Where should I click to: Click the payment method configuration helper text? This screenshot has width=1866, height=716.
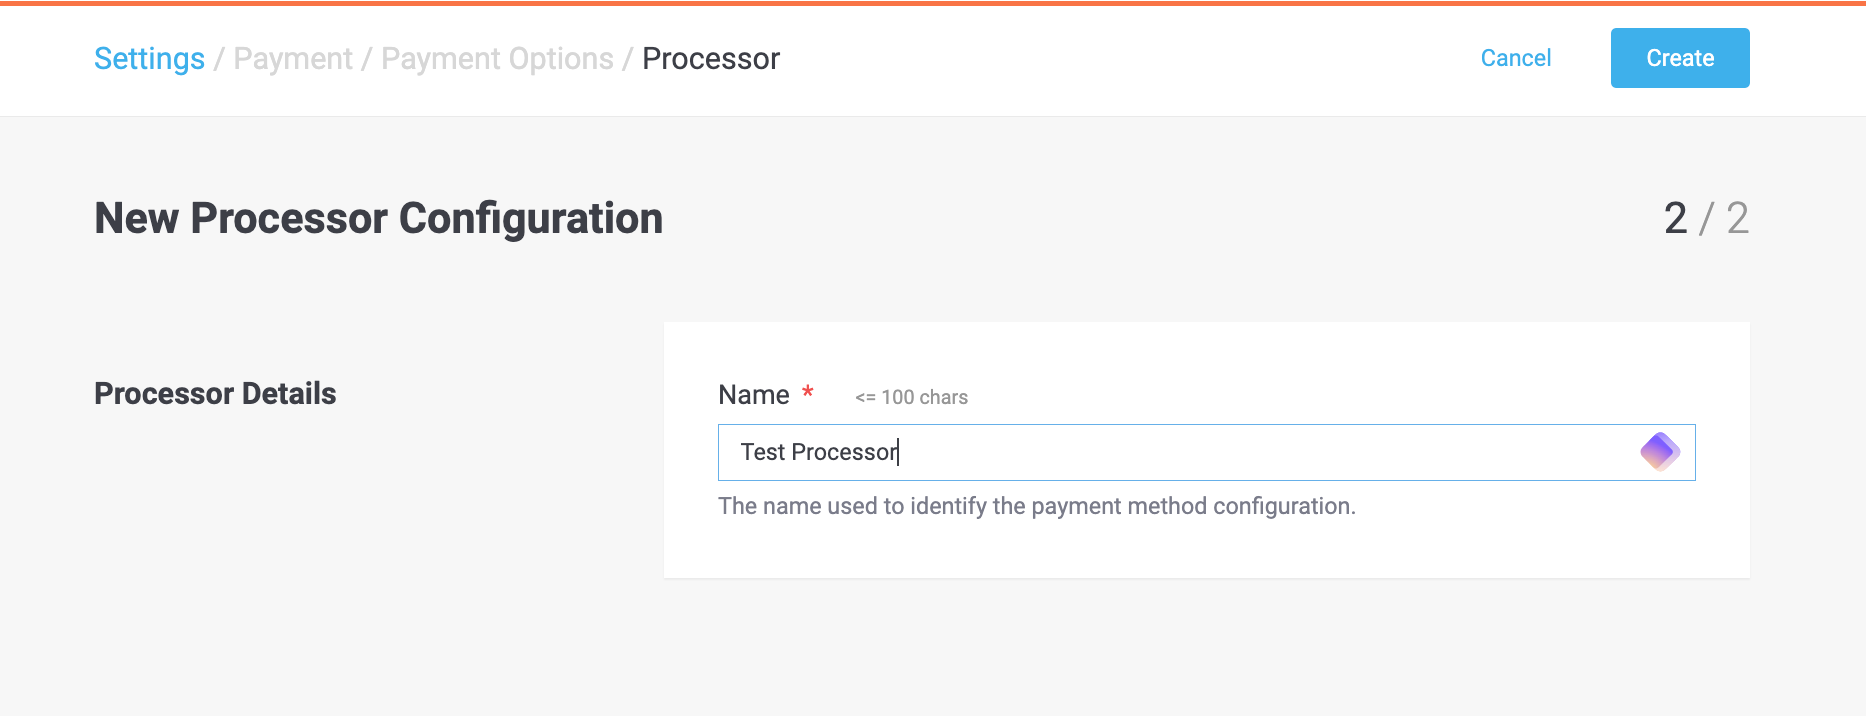(1037, 506)
